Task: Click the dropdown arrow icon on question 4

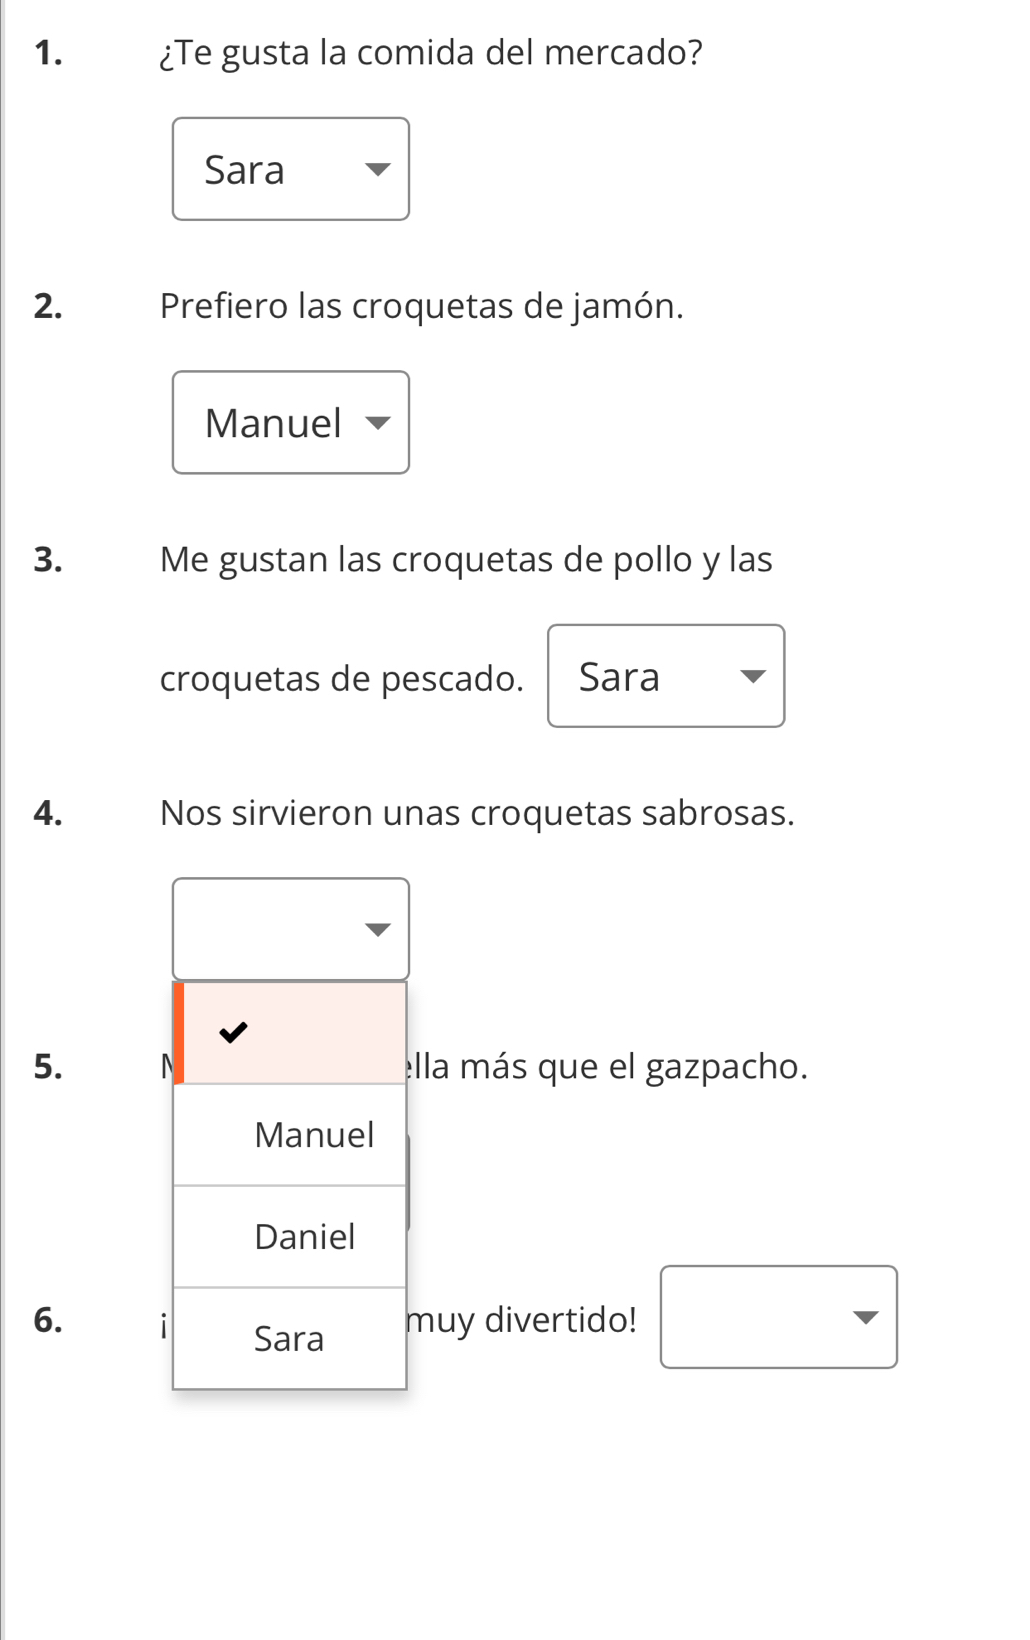Action: tap(378, 930)
